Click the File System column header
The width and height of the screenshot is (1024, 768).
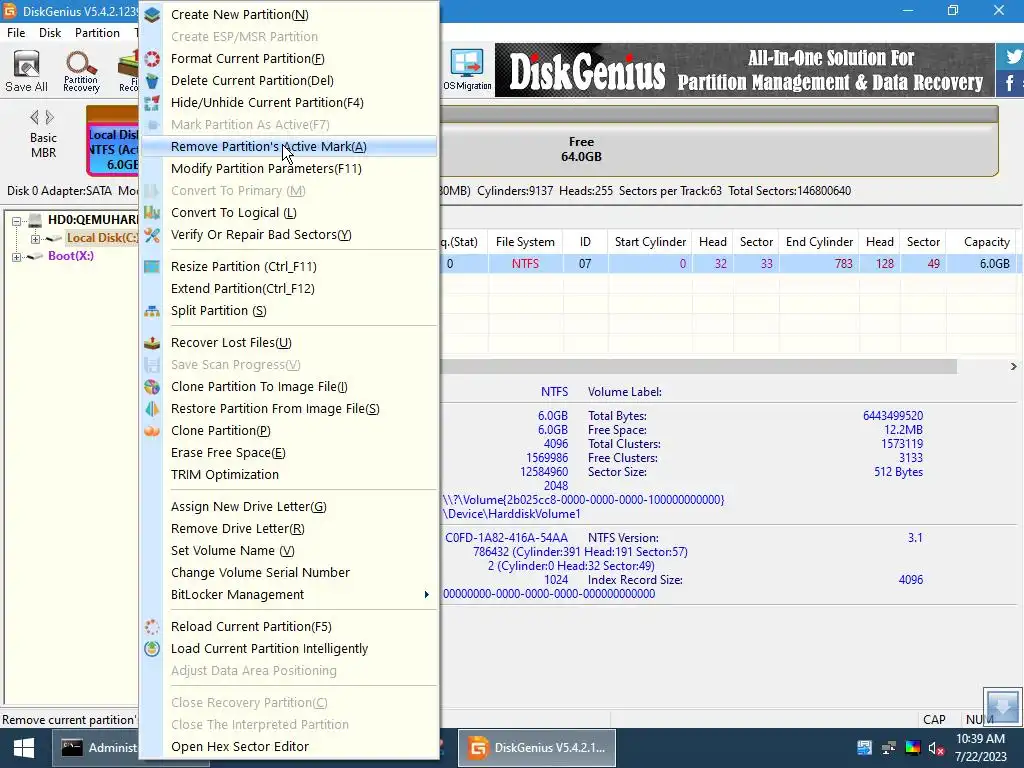pyautogui.click(x=525, y=242)
